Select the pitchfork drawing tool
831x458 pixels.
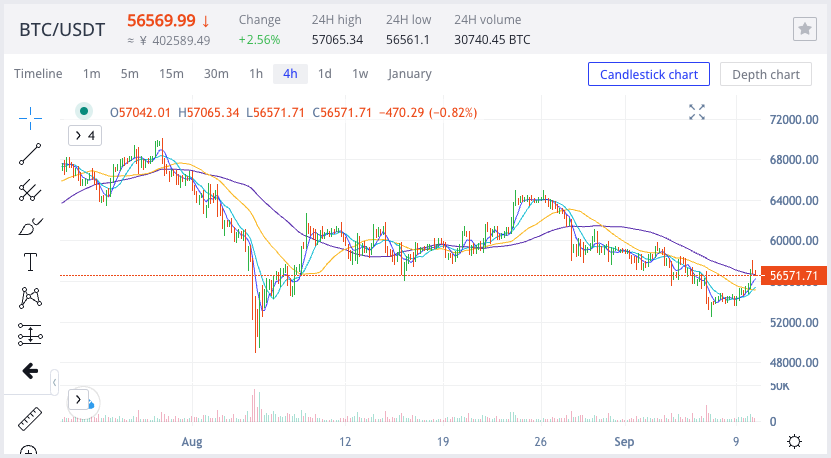point(30,190)
